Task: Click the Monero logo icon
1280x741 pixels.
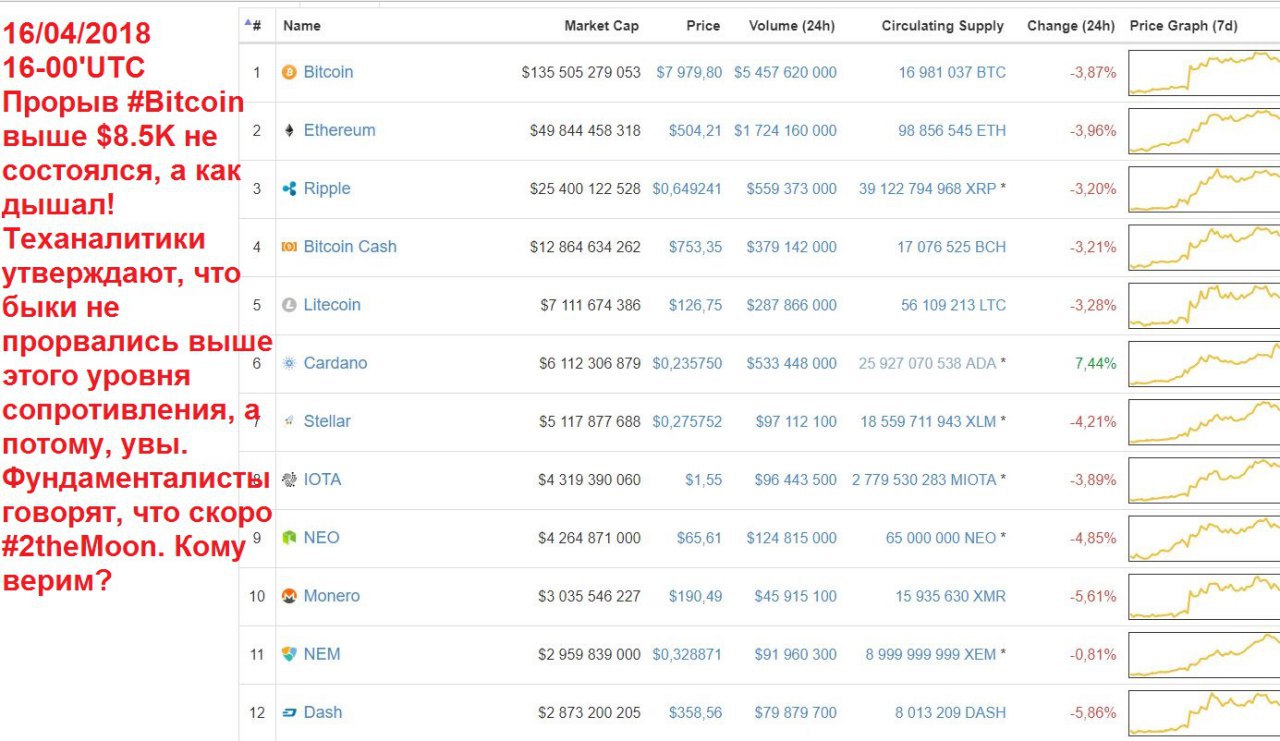Action: pos(289,596)
